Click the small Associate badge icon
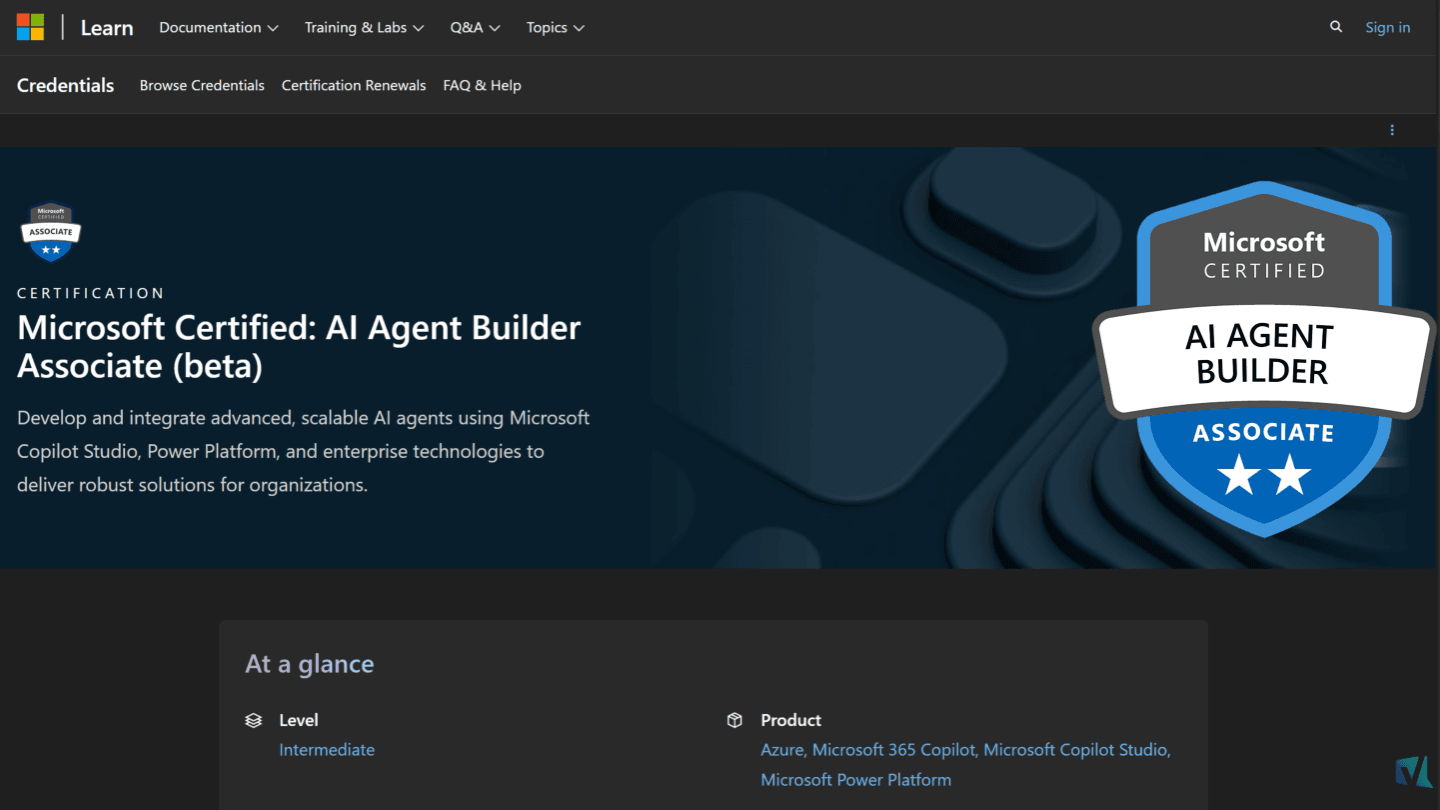 (x=51, y=232)
